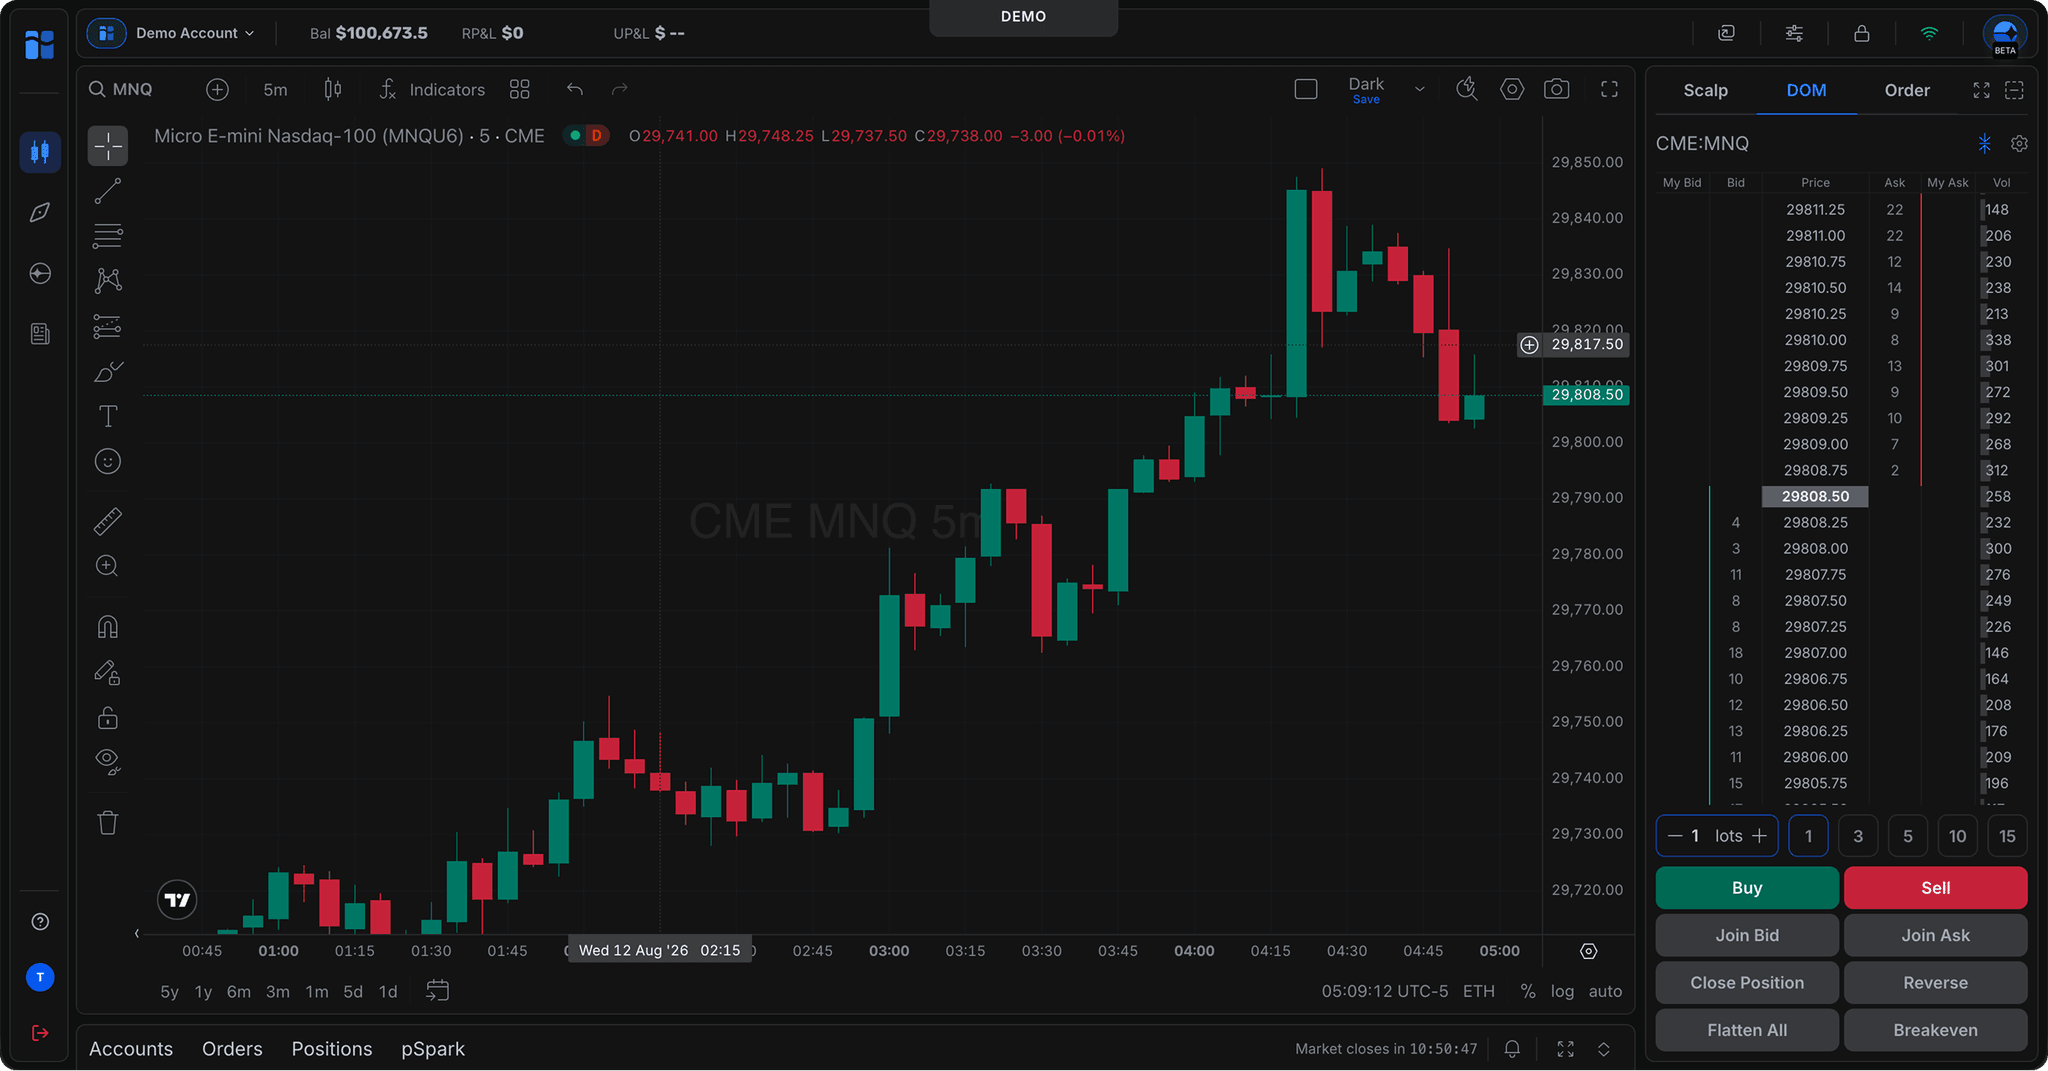This screenshot has height=1071, width=2048.
Task: Select the crosshair cursor tool
Action: coord(108,146)
